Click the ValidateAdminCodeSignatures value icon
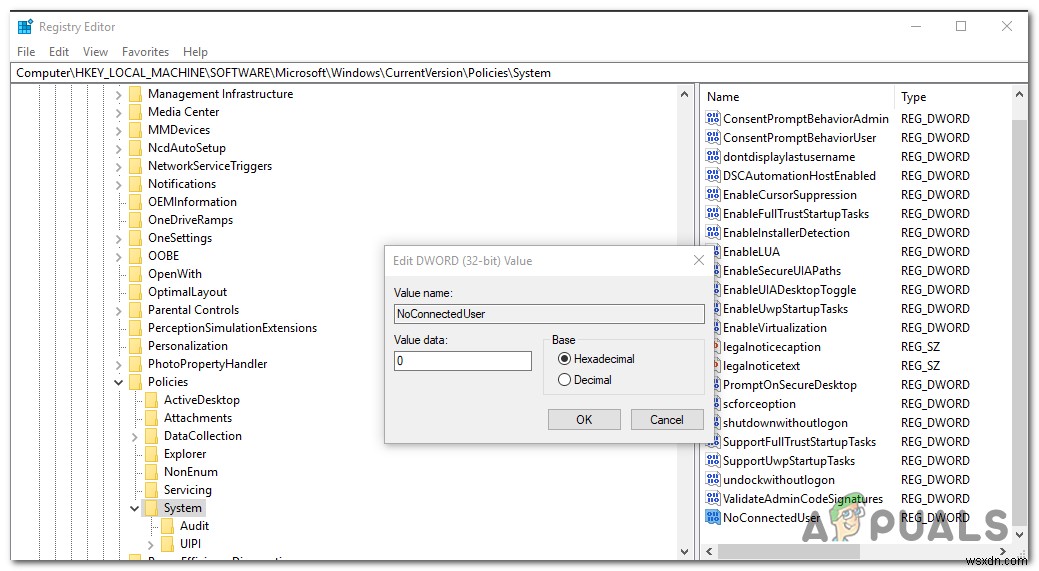This screenshot has width=1039, height=571. tap(713, 498)
